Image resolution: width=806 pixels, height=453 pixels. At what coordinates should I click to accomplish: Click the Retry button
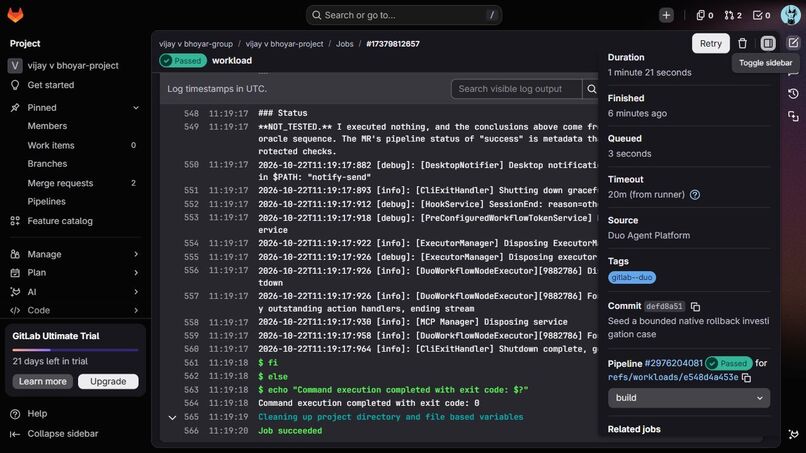711,43
